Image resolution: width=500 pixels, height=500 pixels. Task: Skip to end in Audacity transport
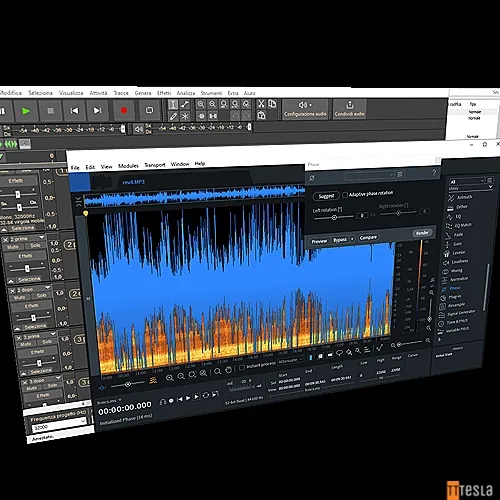point(97,110)
